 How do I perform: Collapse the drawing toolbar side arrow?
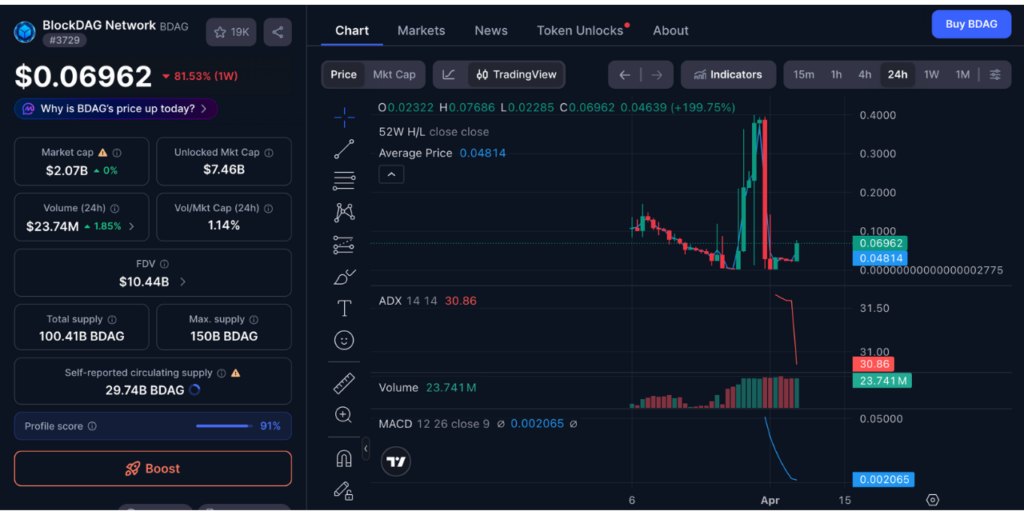[x=366, y=448]
